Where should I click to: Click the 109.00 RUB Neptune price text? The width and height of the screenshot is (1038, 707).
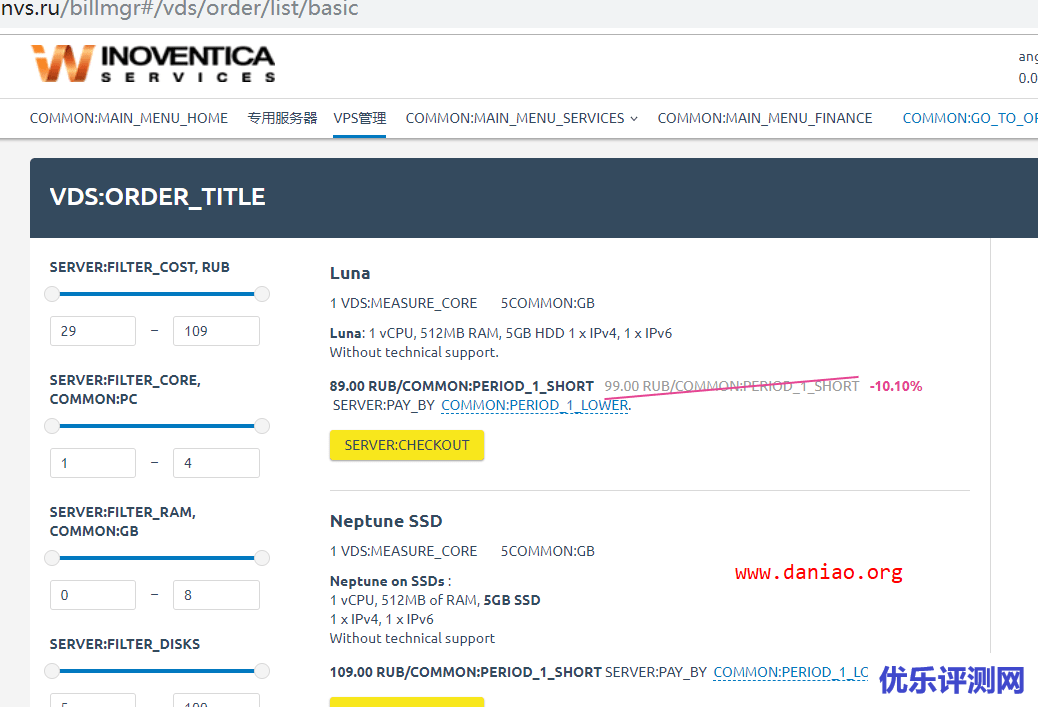pyautogui.click(x=465, y=672)
